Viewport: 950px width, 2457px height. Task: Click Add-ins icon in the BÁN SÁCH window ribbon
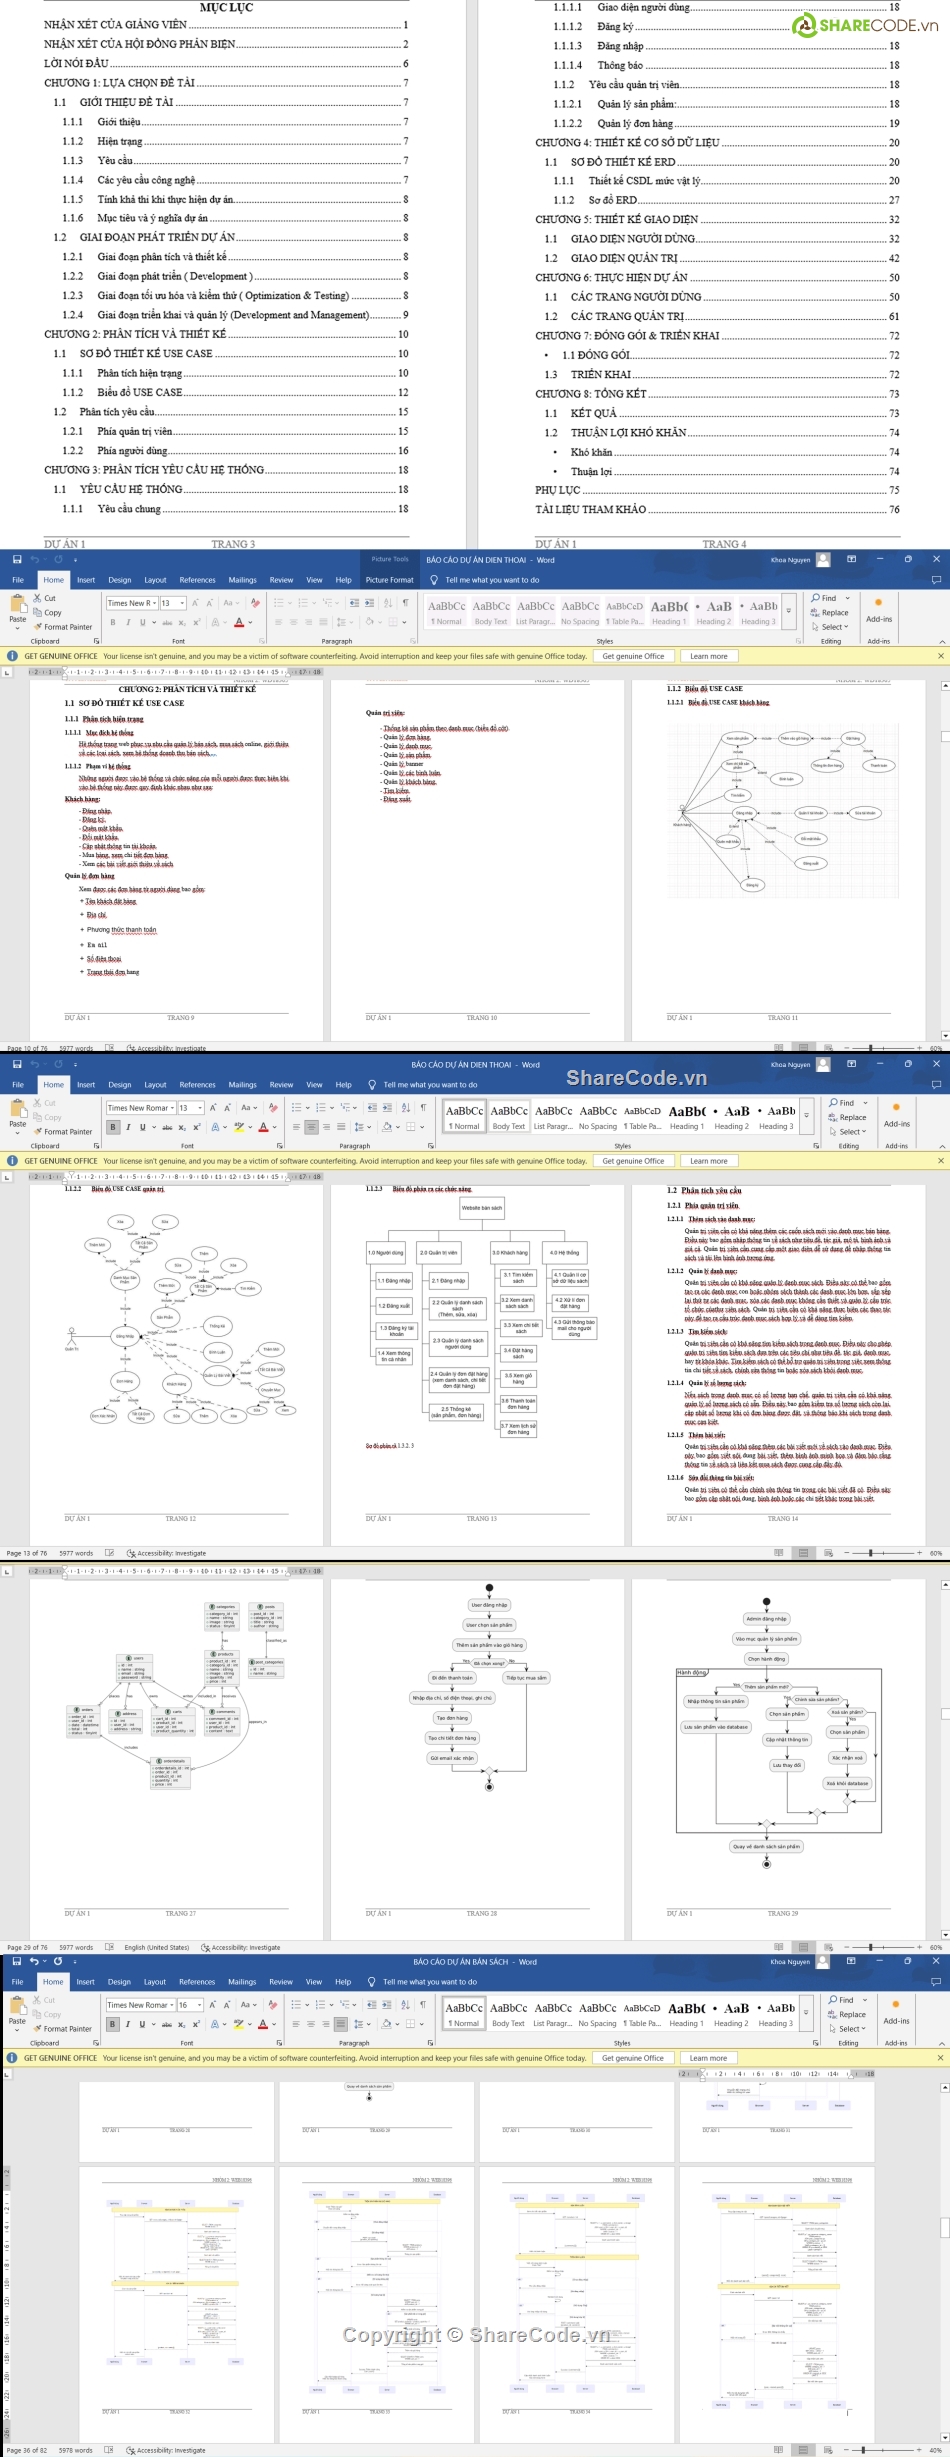pos(895,2004)
